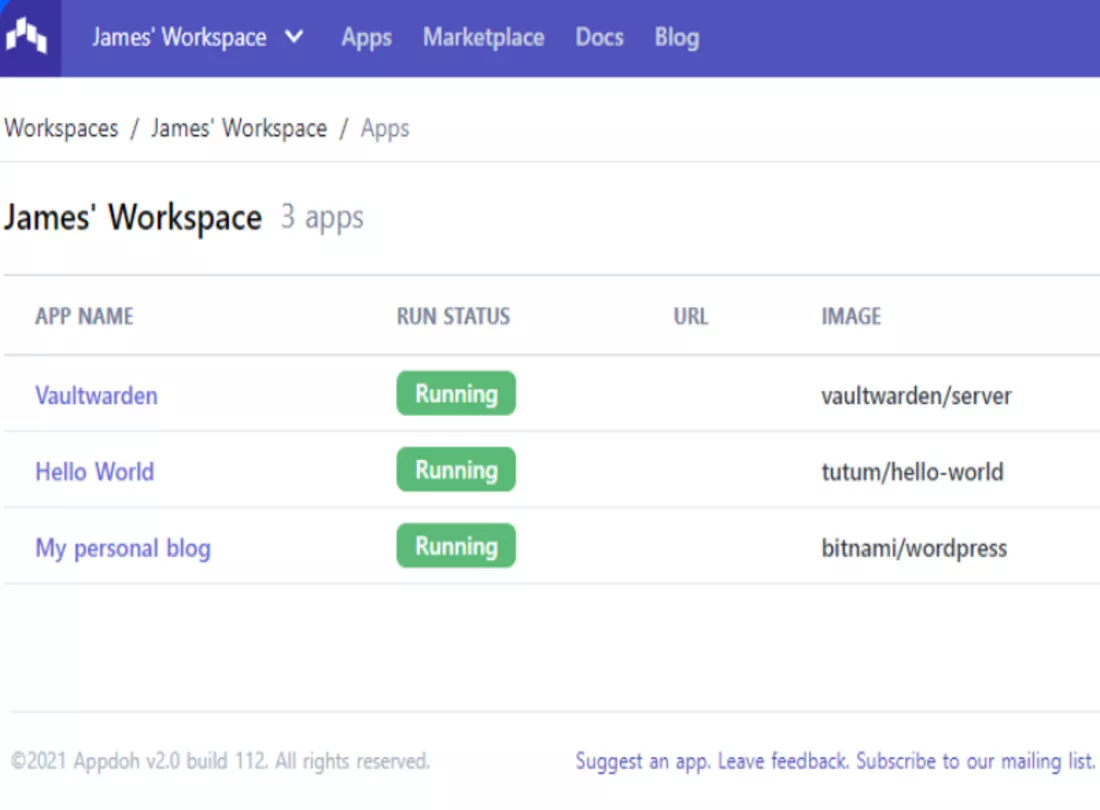Click the Running badge in Hello World row

pos(456,470)
